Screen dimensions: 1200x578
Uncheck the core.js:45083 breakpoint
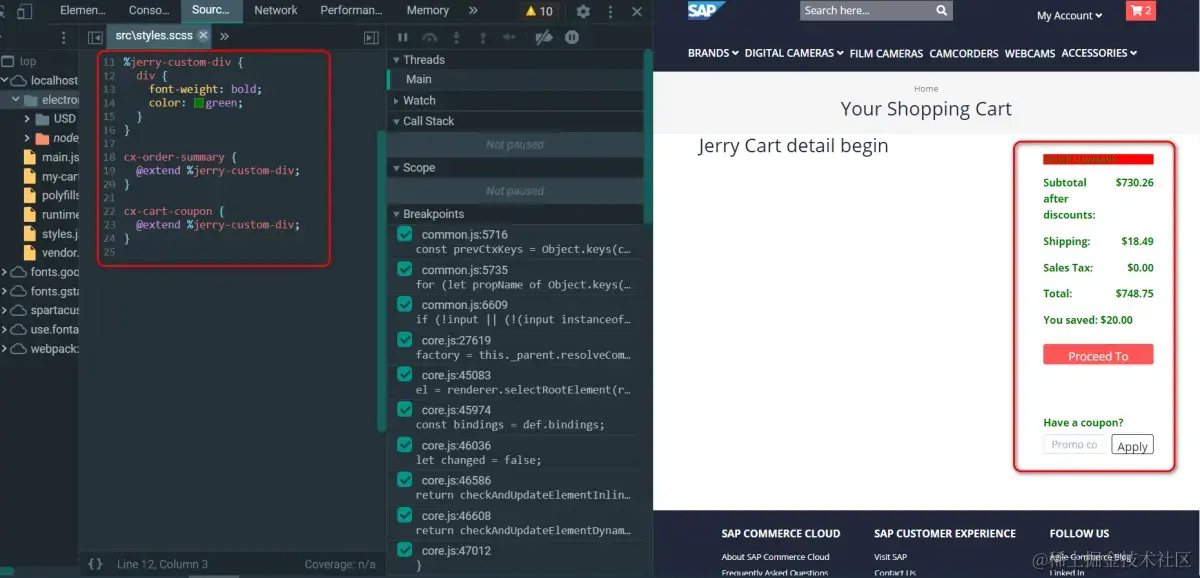[x=404, y=374]
